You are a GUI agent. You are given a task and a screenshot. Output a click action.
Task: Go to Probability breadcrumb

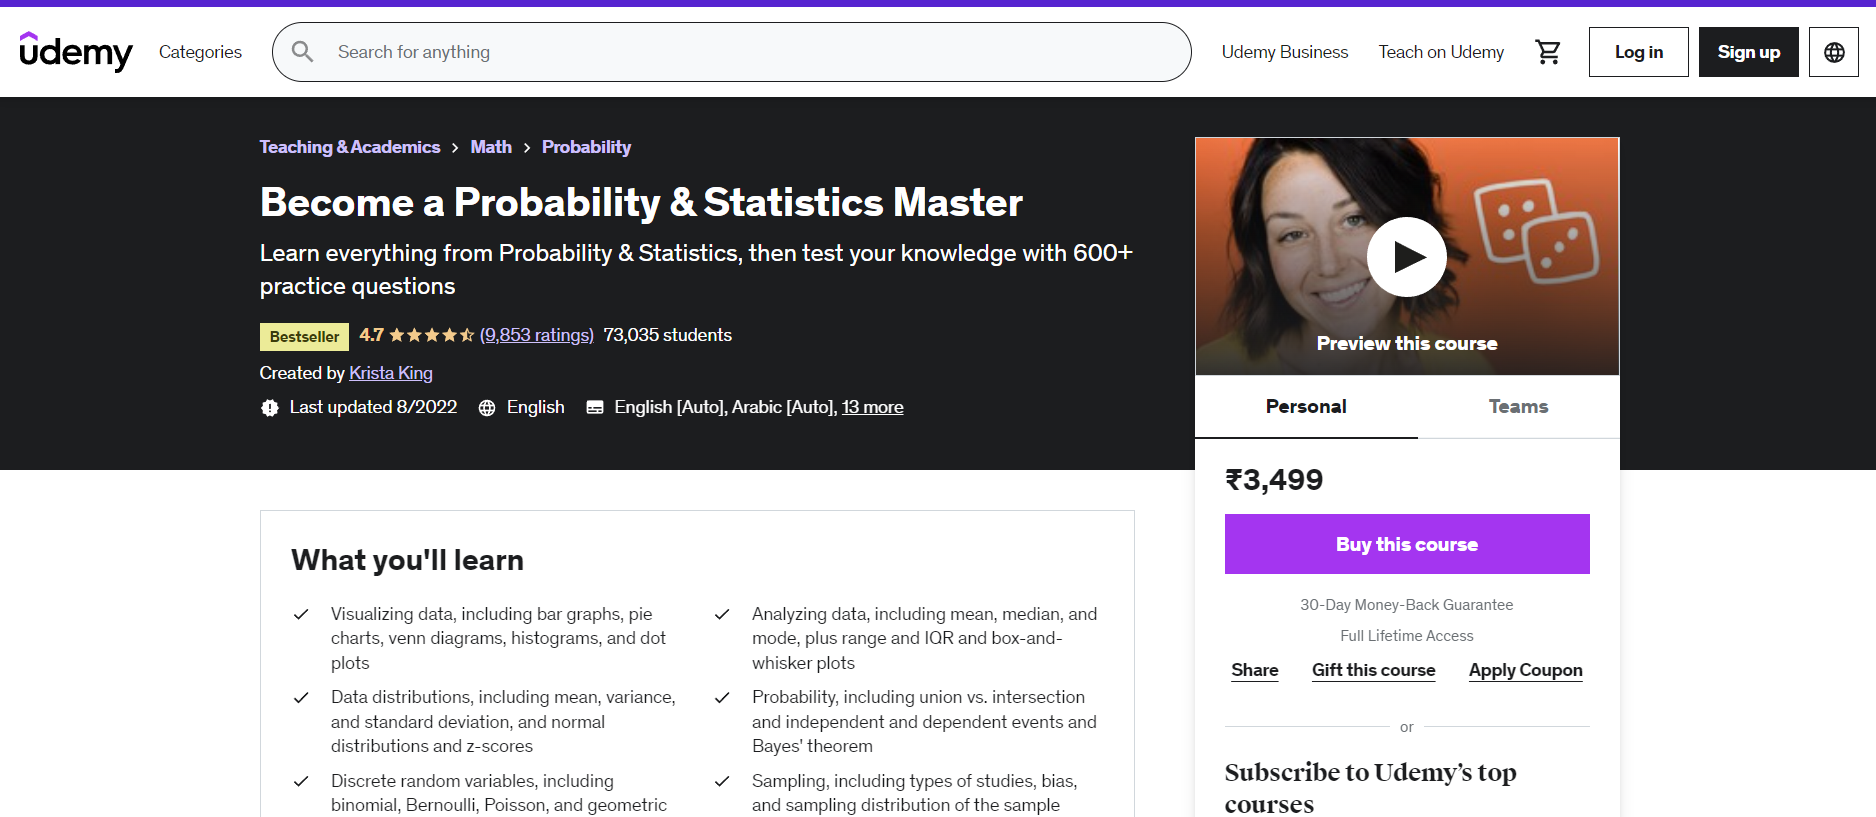click(x=586, y=147)
